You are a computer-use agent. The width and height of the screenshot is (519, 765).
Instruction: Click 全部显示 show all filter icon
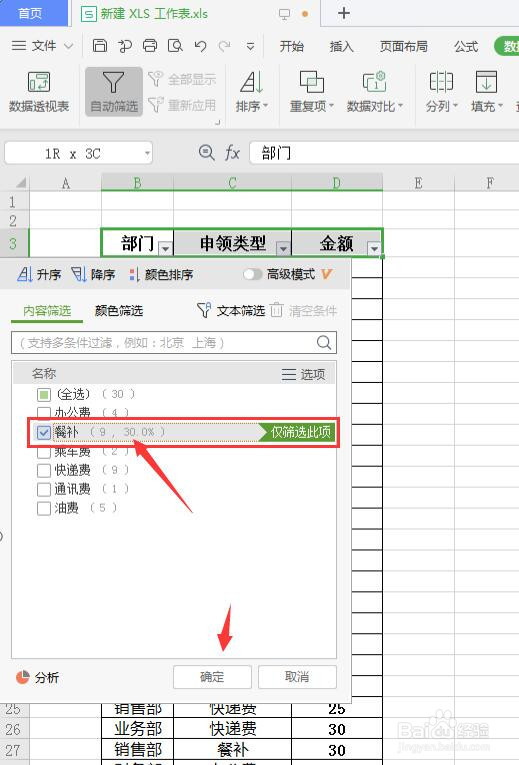coord(182,79)
